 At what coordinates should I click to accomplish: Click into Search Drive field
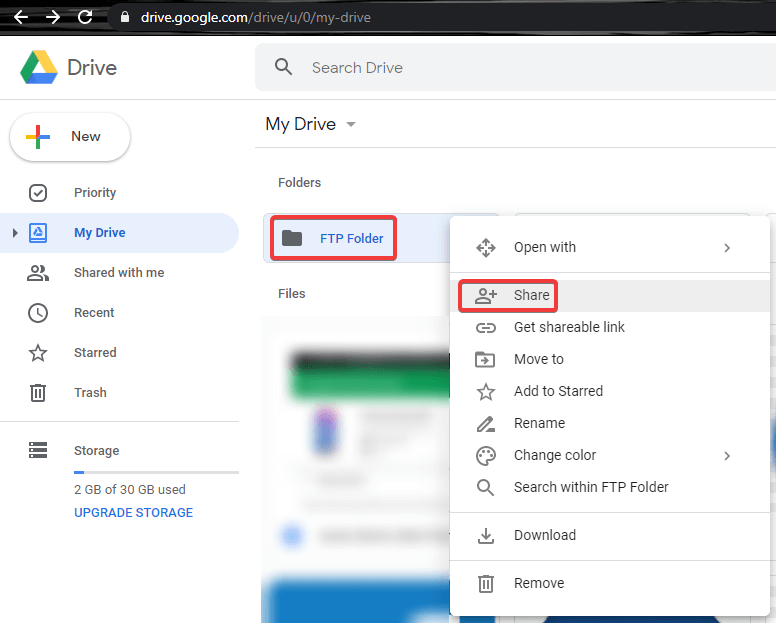[515, 67]
